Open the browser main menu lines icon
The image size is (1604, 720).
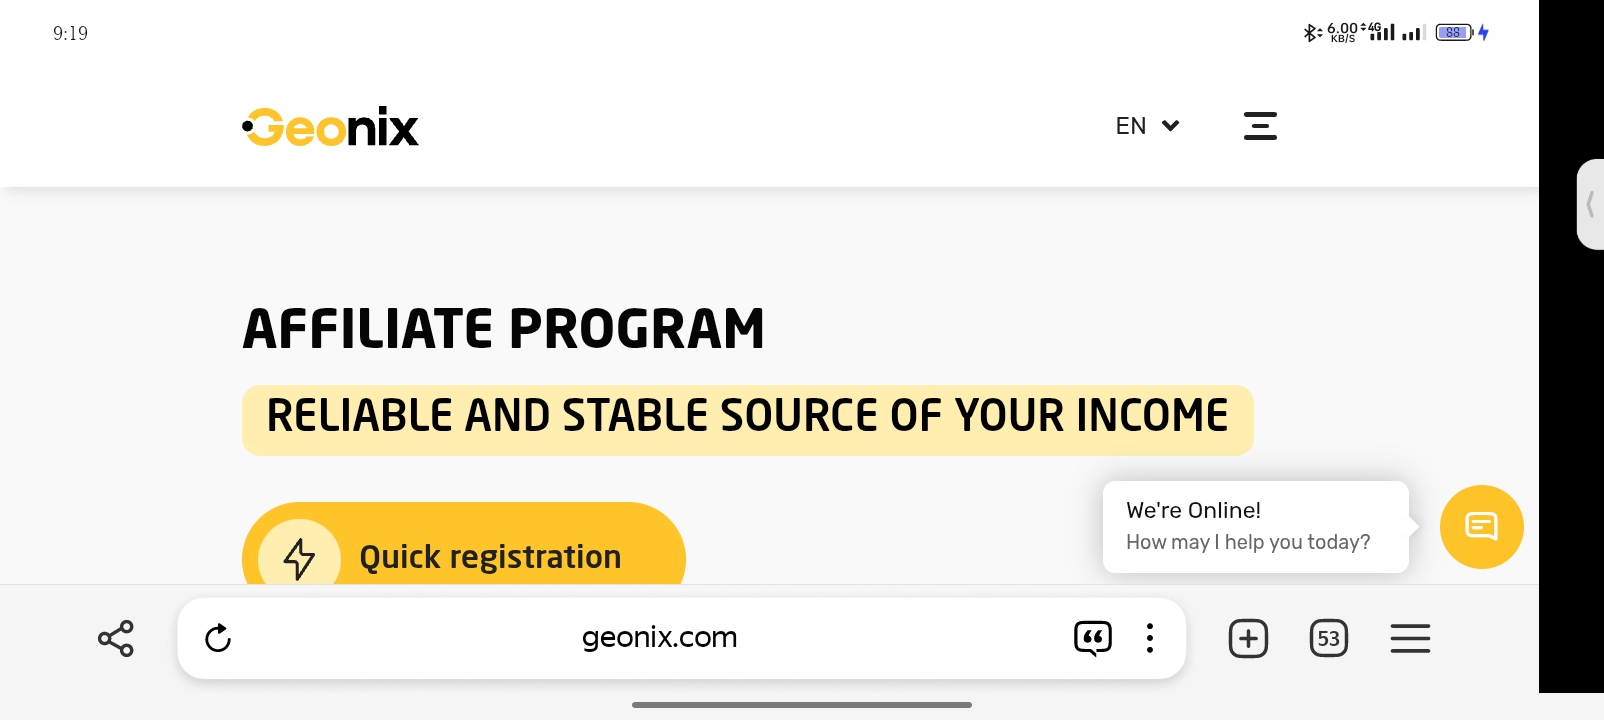[1410, 638]
